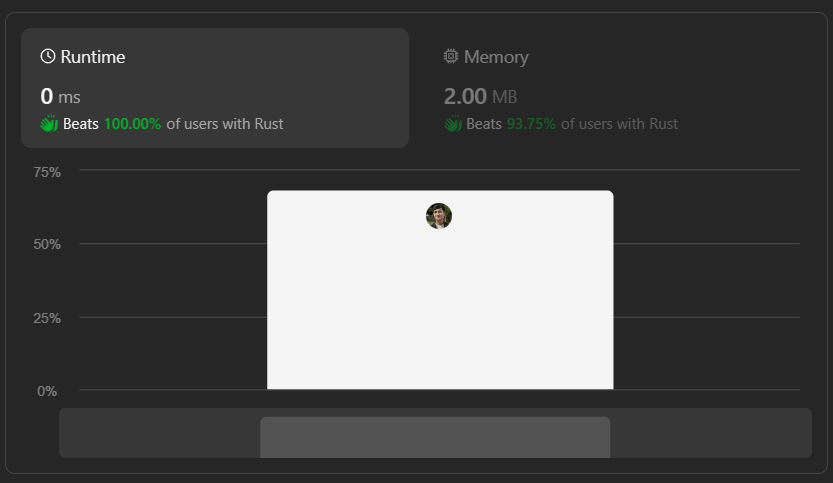Select the Runtime tab label
This screenshot has height=483, width=833.
(93, 57)
